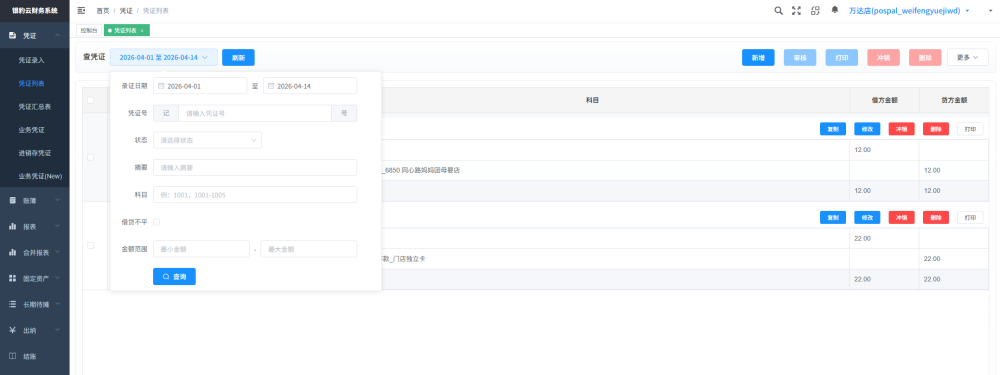The height and width of the screenshot is (375, 1000).
Task: Click the calendar icon in the start date field
Action: (161, 86)
